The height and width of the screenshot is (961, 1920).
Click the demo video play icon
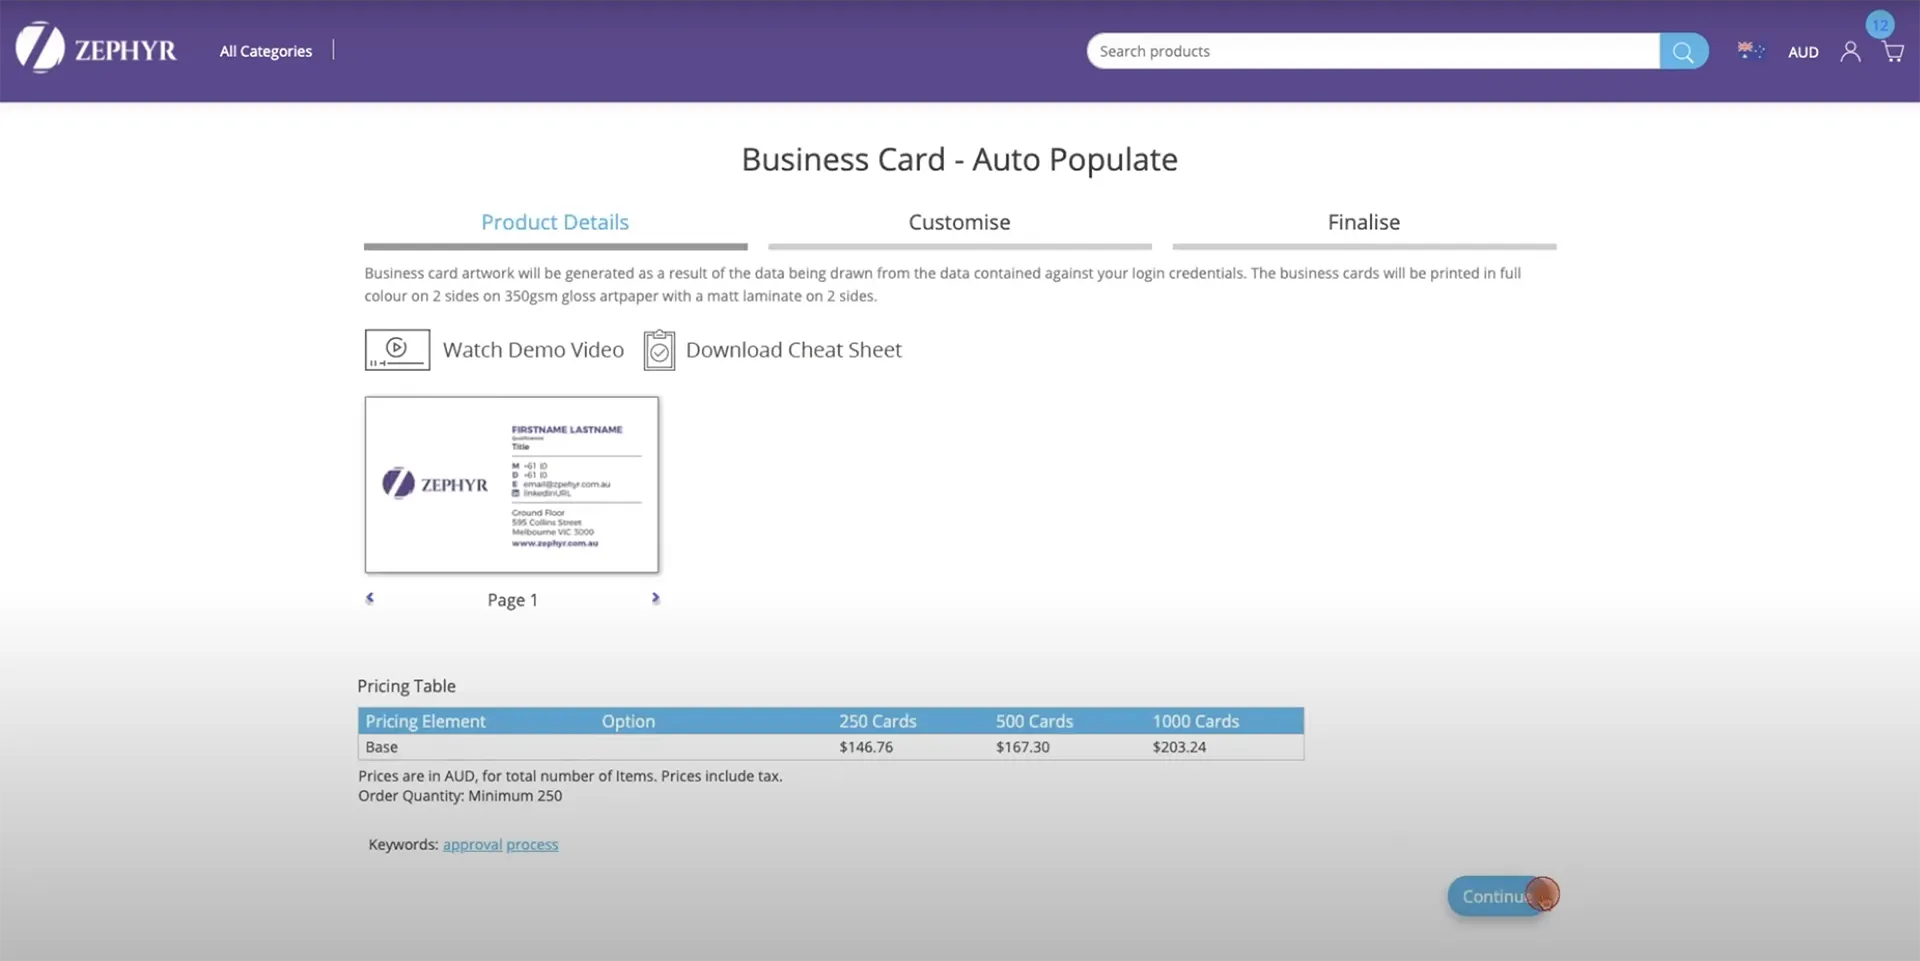coord(397,350)
